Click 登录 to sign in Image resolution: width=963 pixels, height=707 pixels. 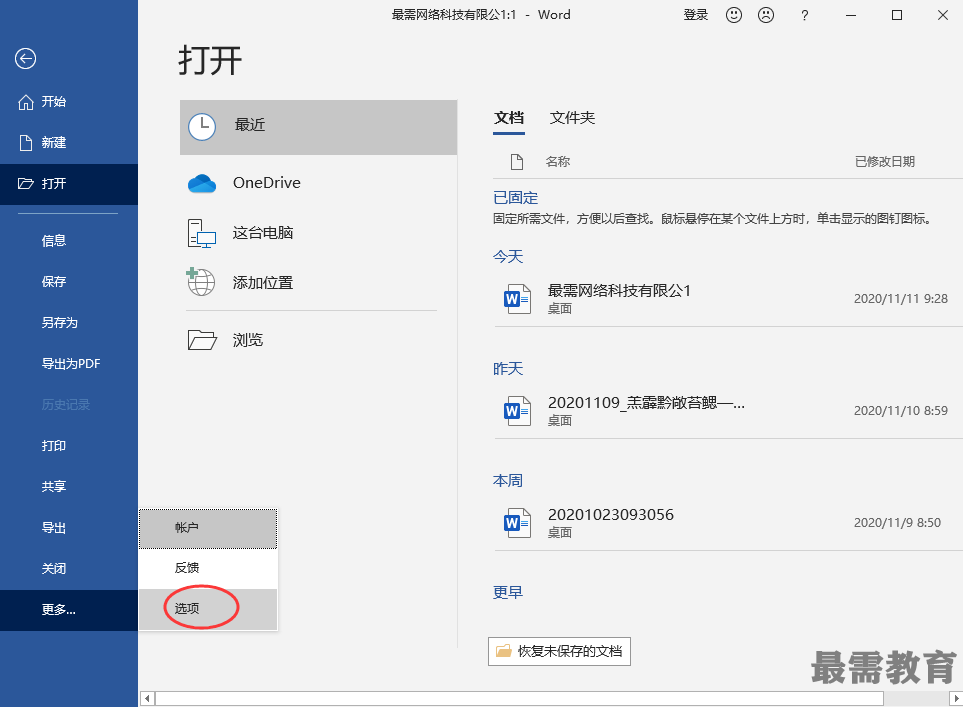point(696,15)
